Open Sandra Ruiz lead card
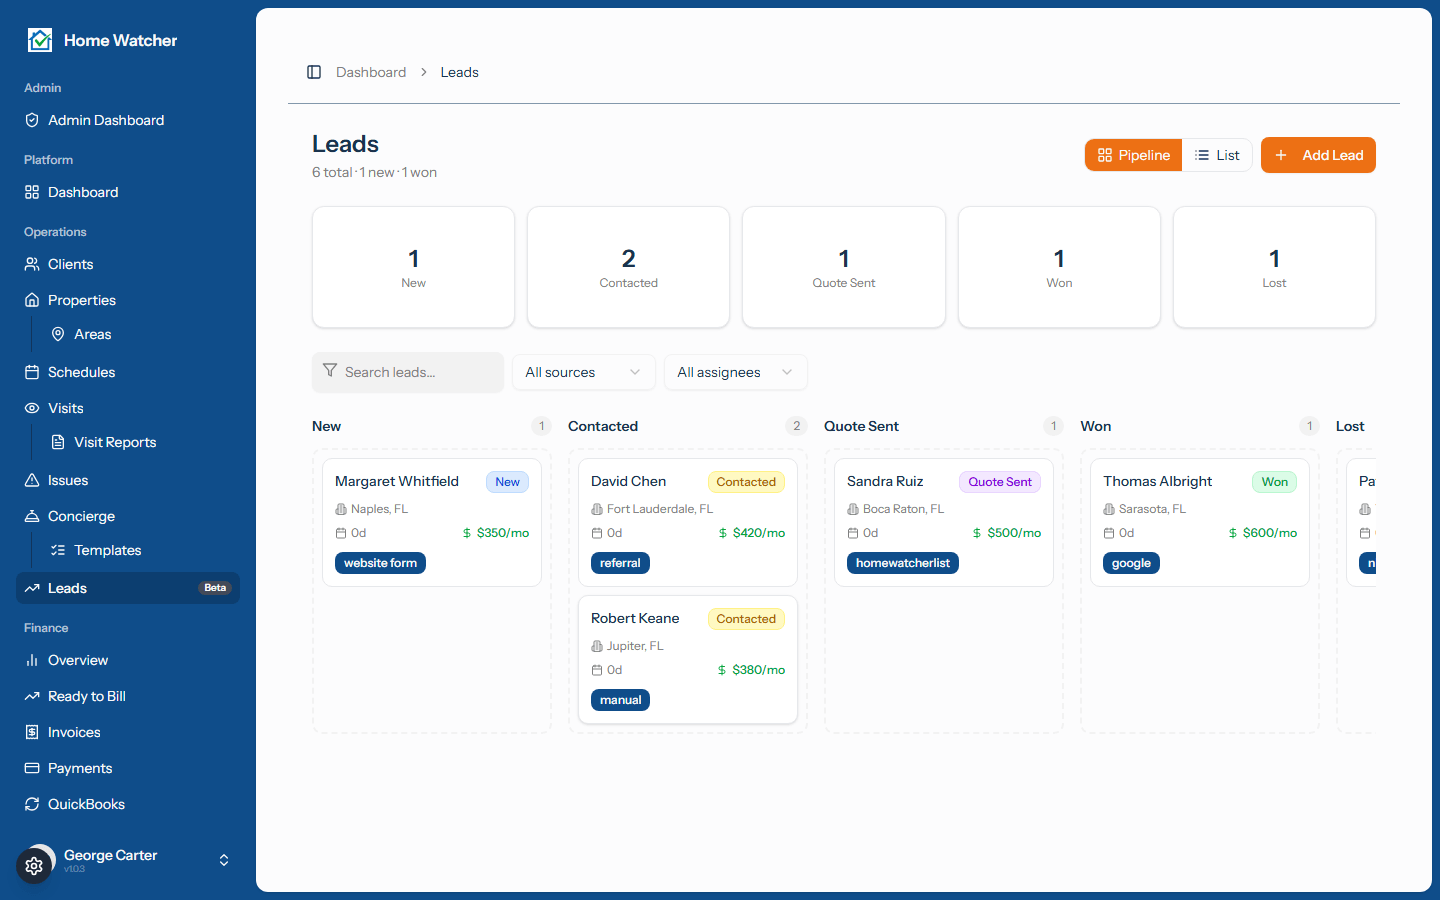 [944, 522]
